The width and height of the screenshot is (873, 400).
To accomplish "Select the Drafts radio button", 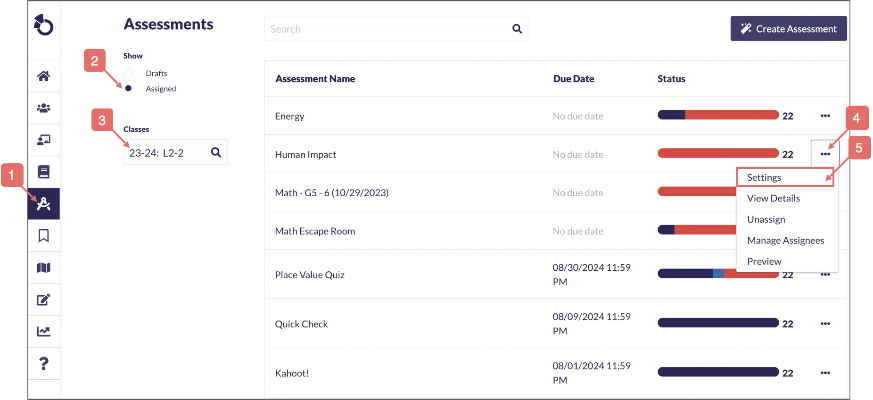I will pyautogui.click(x=129, y=73).
